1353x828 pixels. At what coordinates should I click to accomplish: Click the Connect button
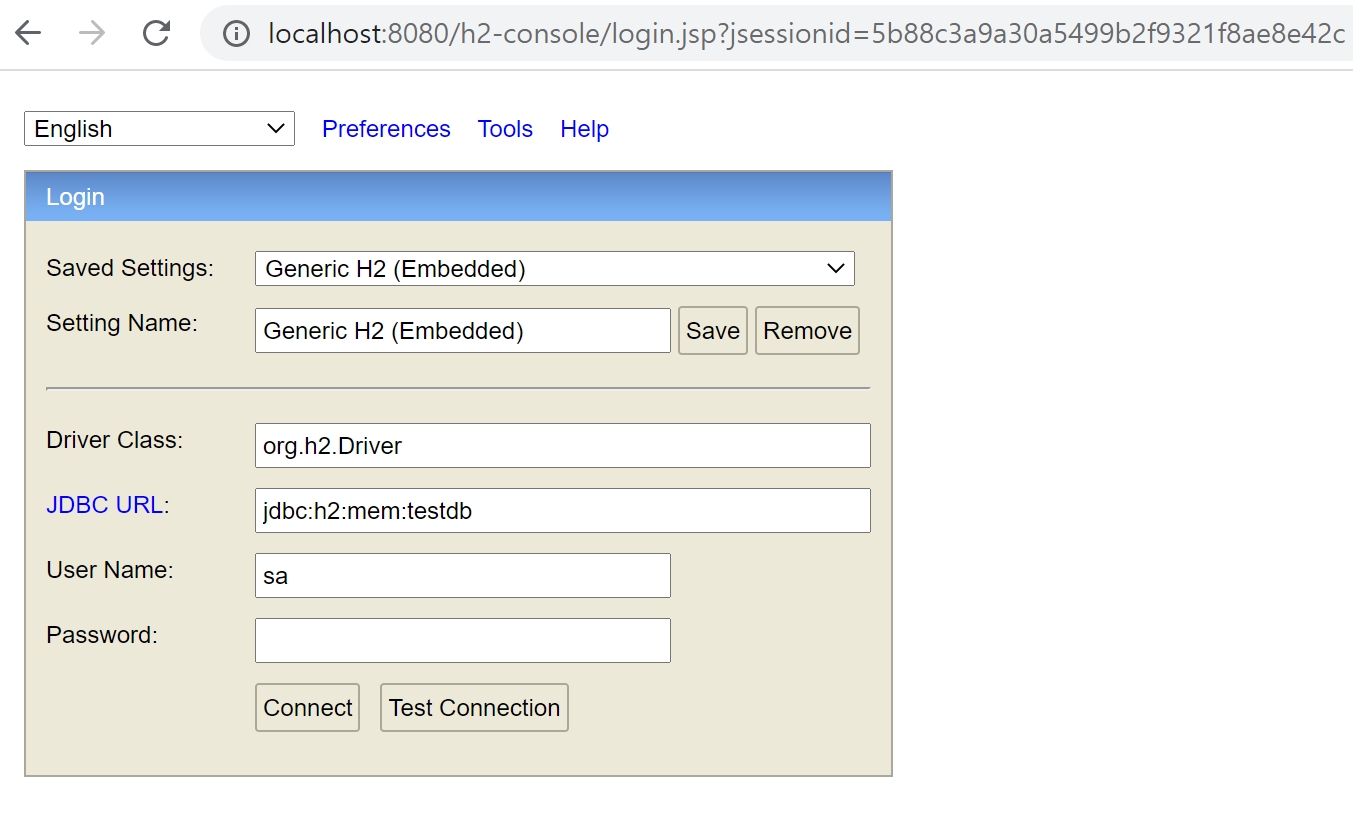click(x=307, y=707)
